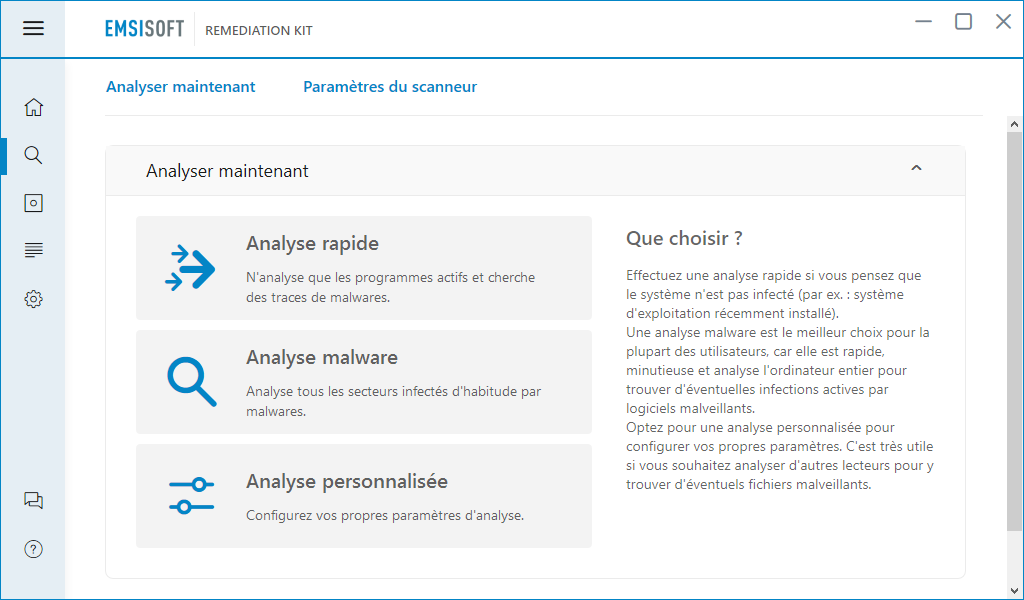
Task: Open the Logs lines icon
Action: tap(33, 250)
